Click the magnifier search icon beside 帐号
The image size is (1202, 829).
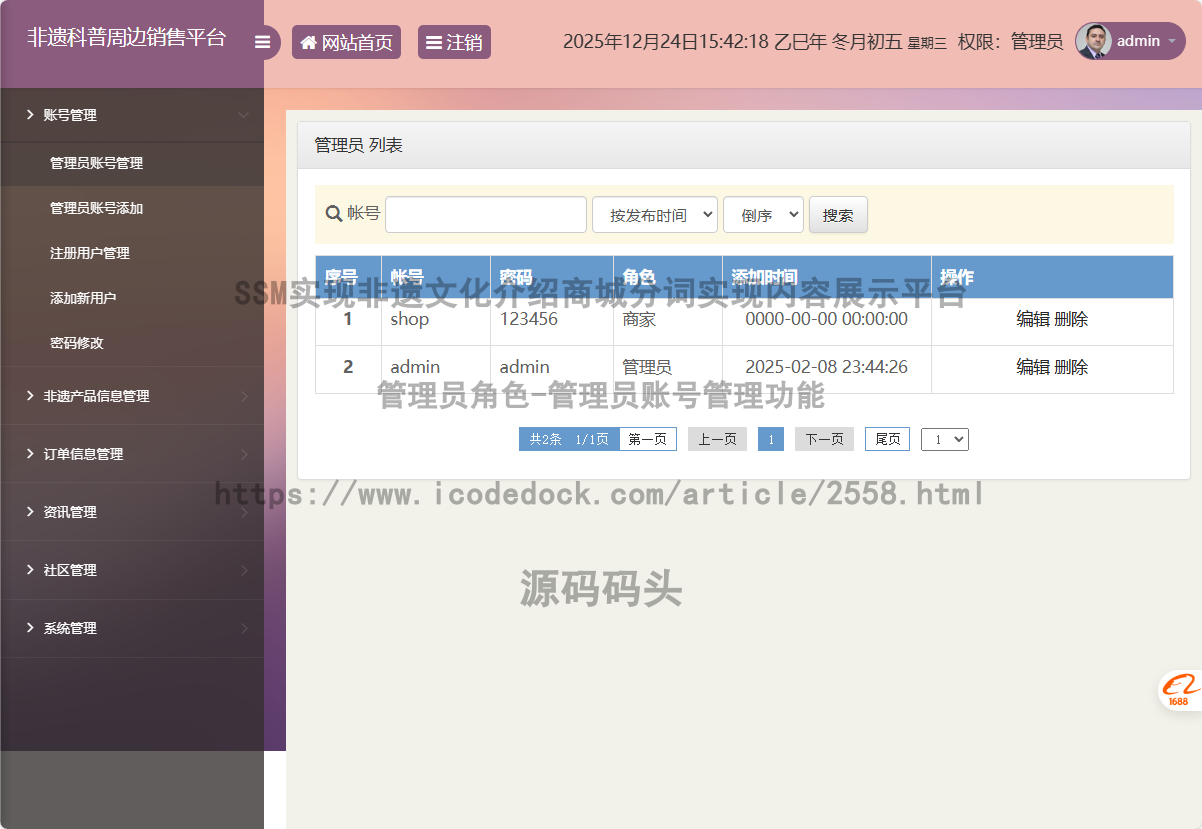333,214
